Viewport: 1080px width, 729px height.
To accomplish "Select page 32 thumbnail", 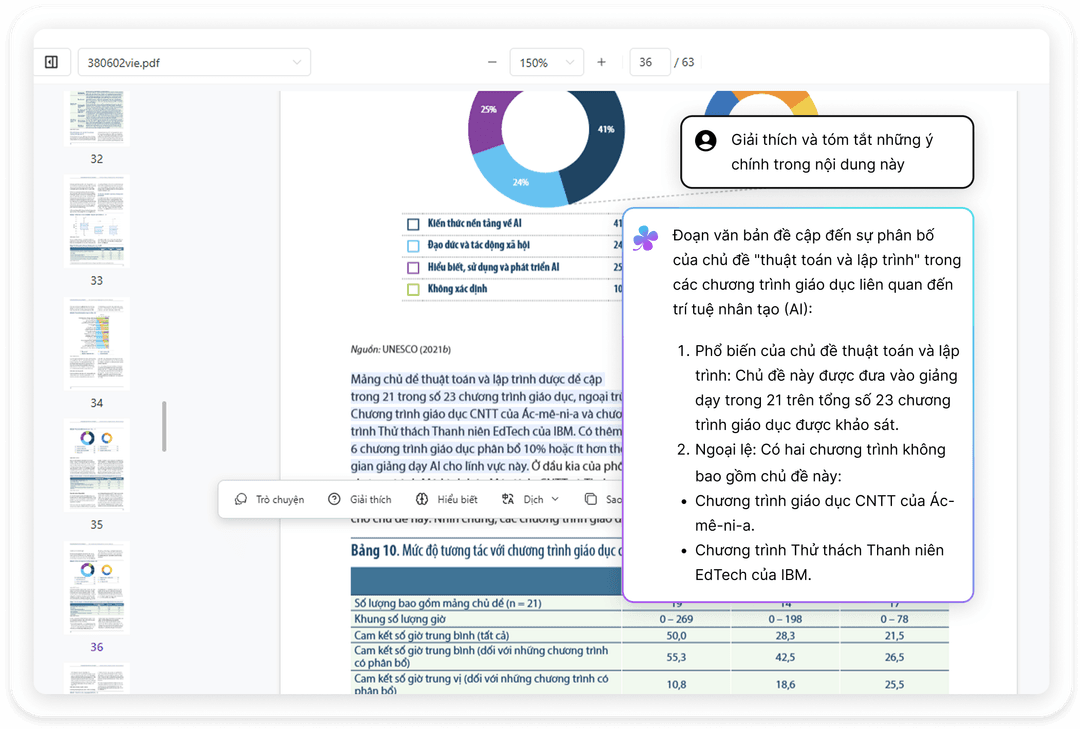I will click(97, 119).
